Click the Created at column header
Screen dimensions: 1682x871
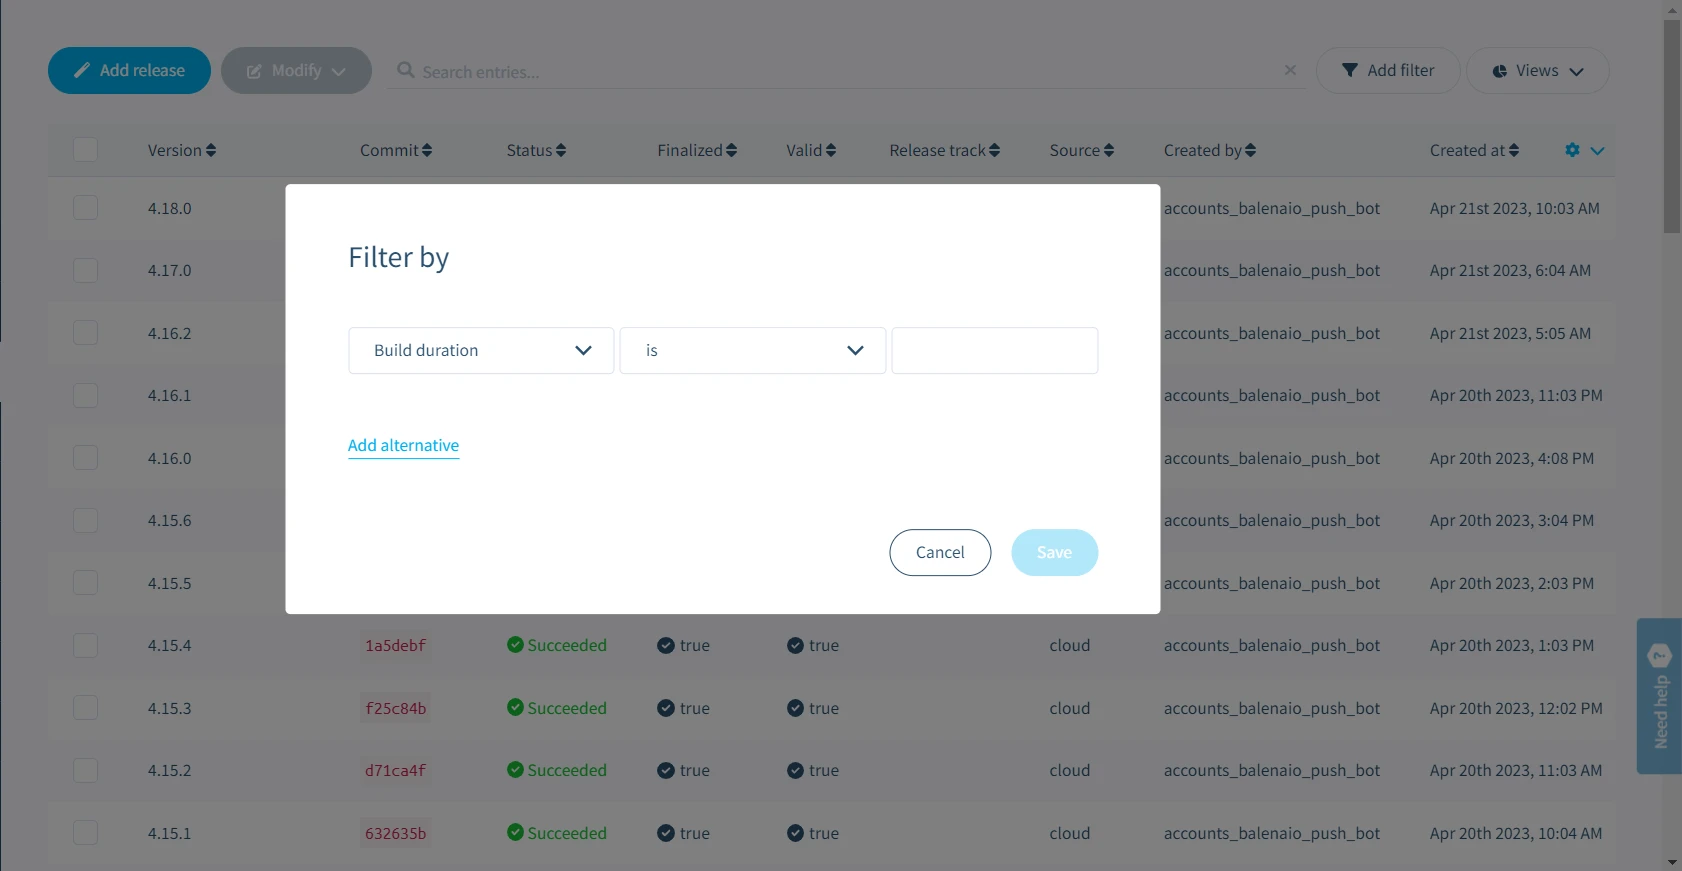click(x=1467, y=151)
